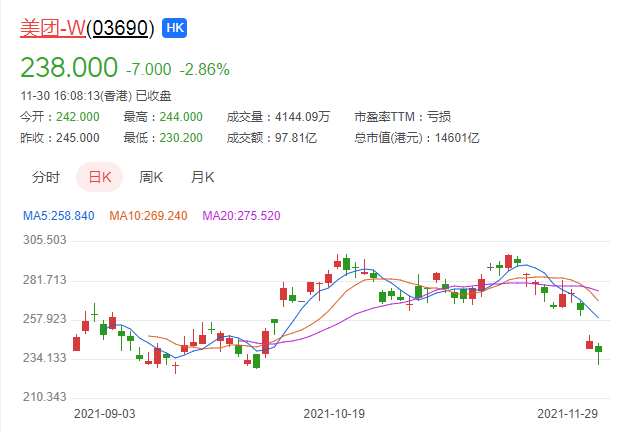The height and width of the screenshot is (432, 626).
Task: Click the first red candlestick on the chart
Action: pyautogui.click(x=76, y=344)
